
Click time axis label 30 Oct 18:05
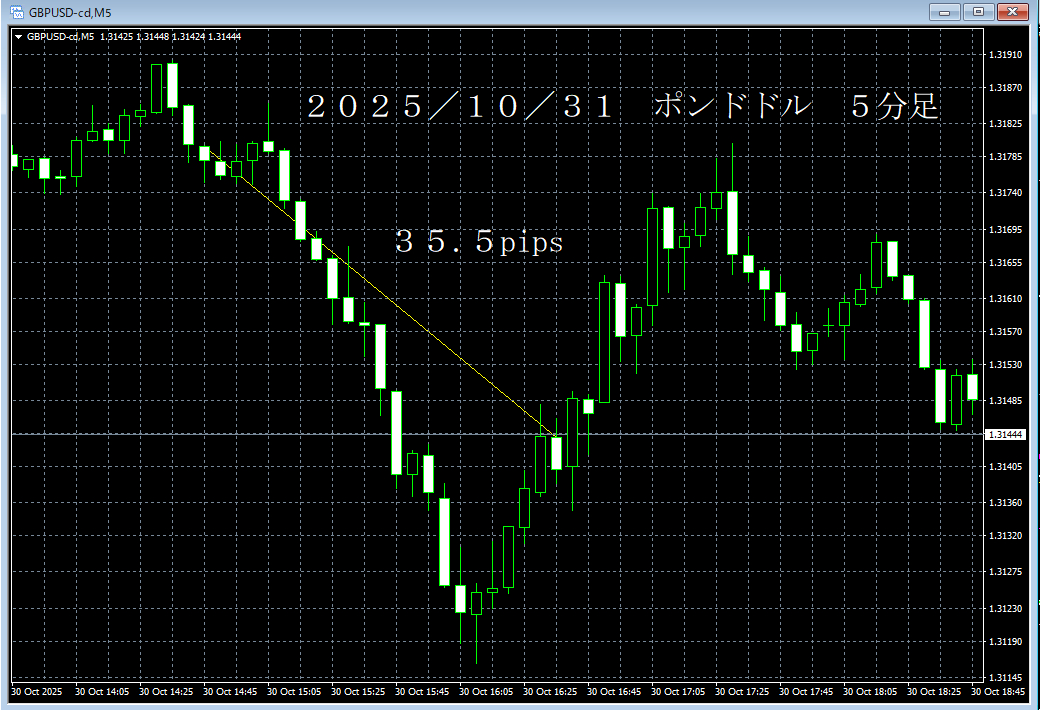click(x=870, y=692)
